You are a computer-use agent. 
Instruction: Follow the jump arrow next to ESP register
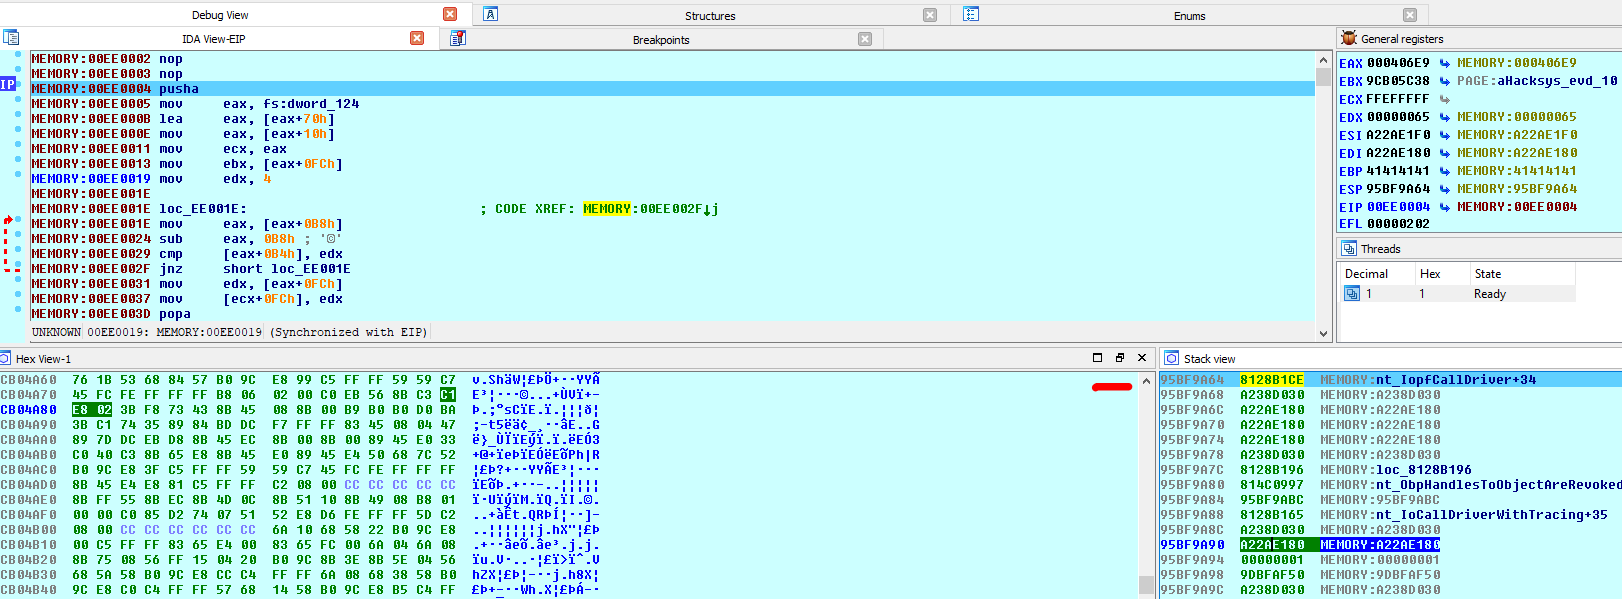(1445, 189)
